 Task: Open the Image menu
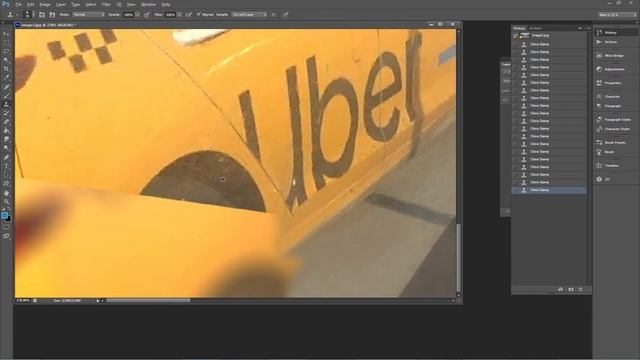click(x=44, y=4)
